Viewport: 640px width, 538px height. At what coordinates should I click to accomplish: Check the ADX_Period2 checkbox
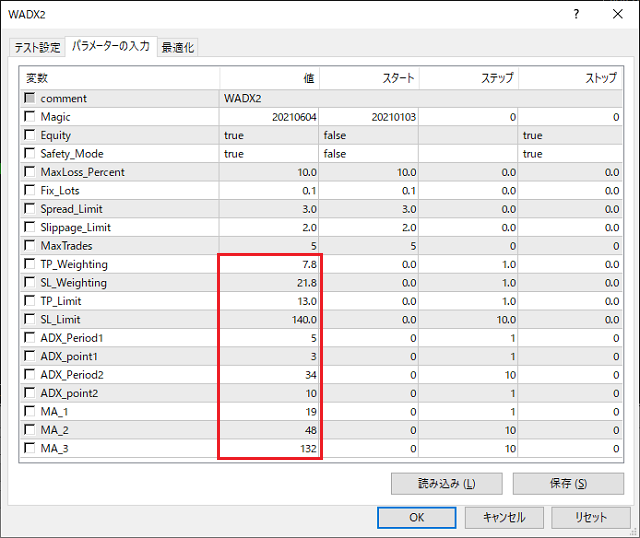(30, 374)
